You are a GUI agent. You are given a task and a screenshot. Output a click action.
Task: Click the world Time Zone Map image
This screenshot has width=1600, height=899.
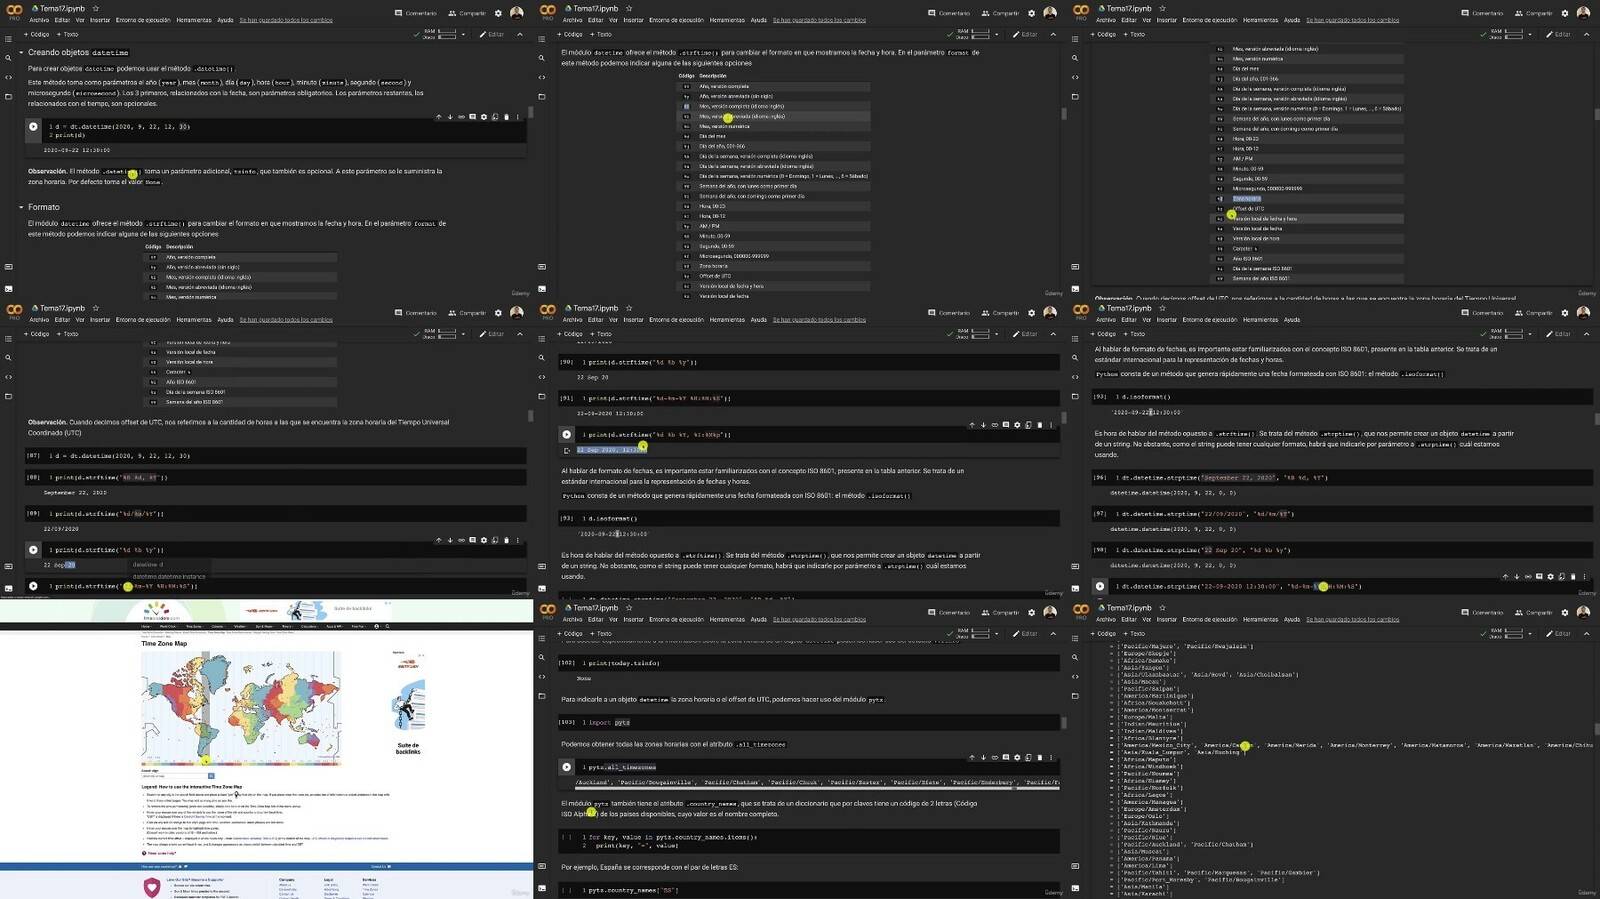[x=240, y=707]
